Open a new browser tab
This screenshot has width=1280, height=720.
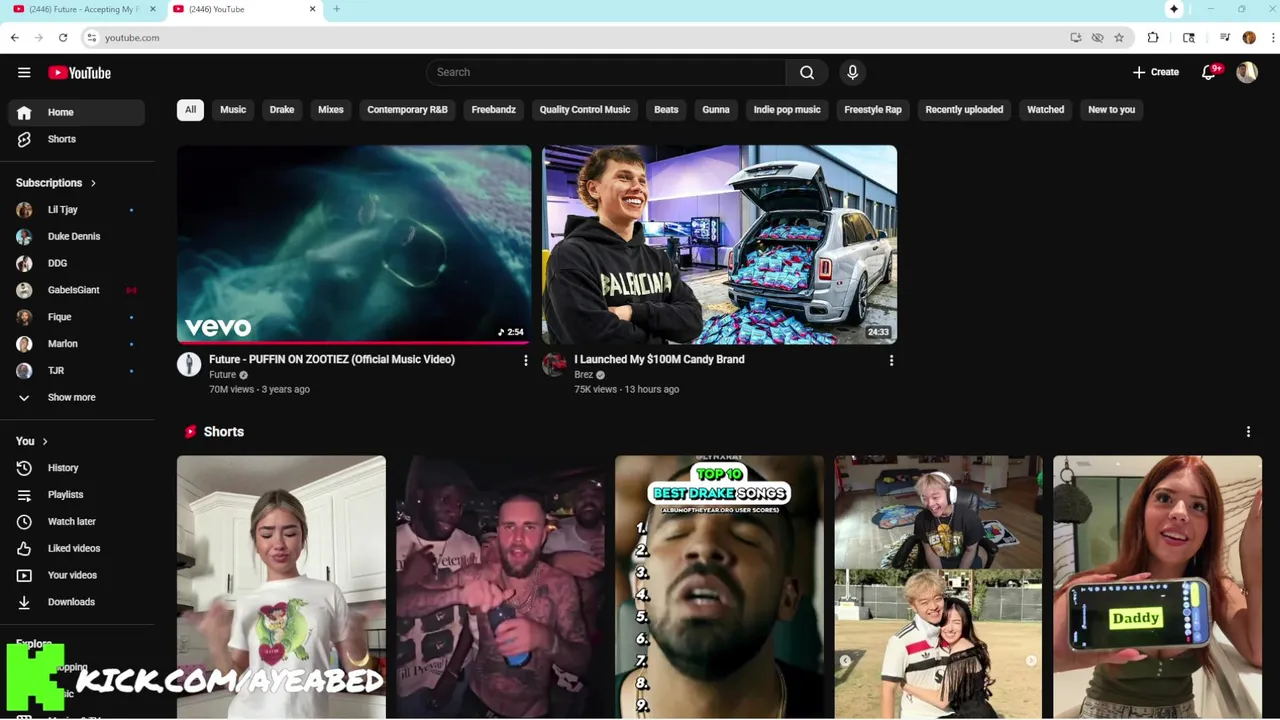336,9
